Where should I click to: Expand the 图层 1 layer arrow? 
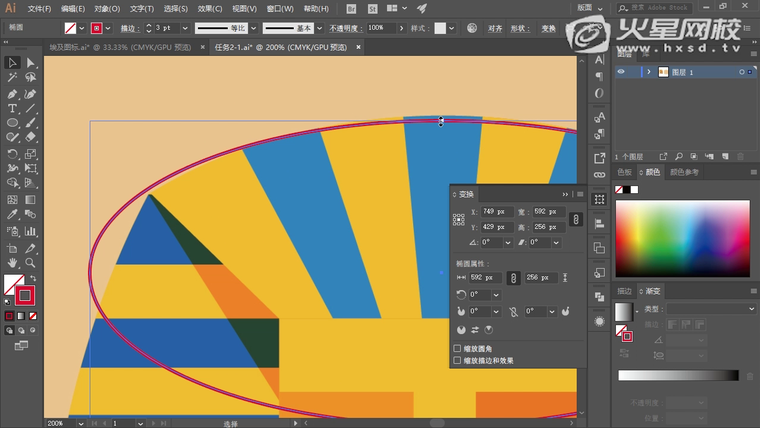tap(648, 72)
